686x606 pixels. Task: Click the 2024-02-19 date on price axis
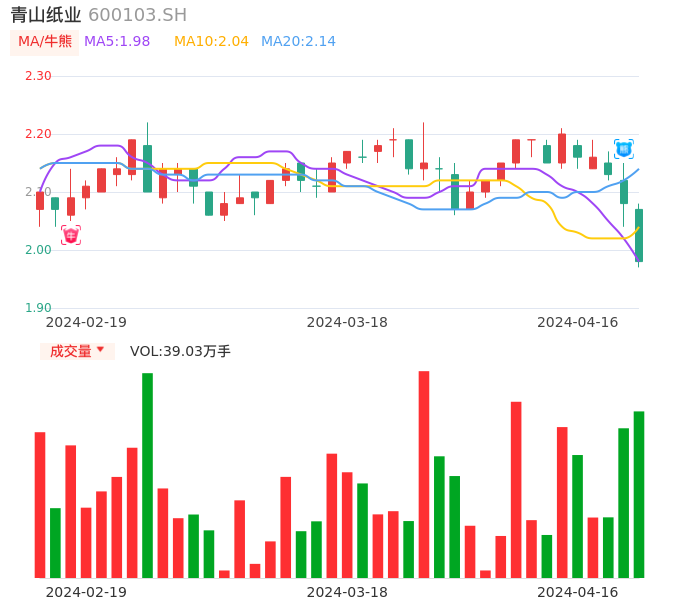(x=86, y=322)
